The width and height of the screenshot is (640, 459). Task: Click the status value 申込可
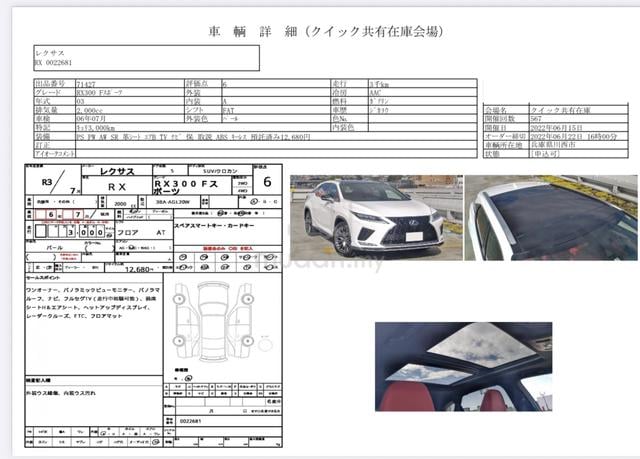point(545,154)
